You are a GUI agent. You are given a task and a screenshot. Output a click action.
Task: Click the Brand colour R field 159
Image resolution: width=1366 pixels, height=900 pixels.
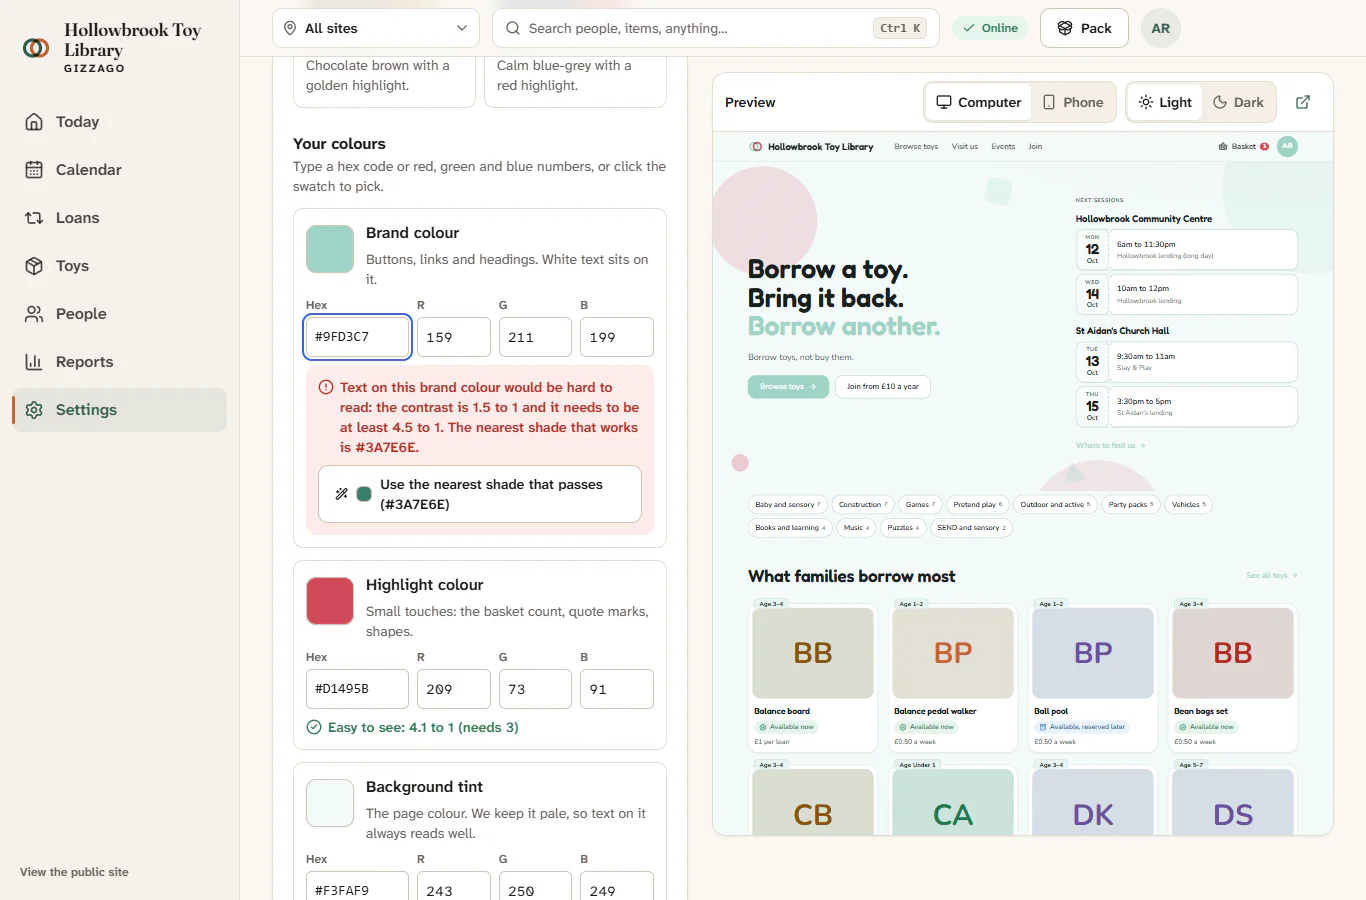tap(454, 337)
